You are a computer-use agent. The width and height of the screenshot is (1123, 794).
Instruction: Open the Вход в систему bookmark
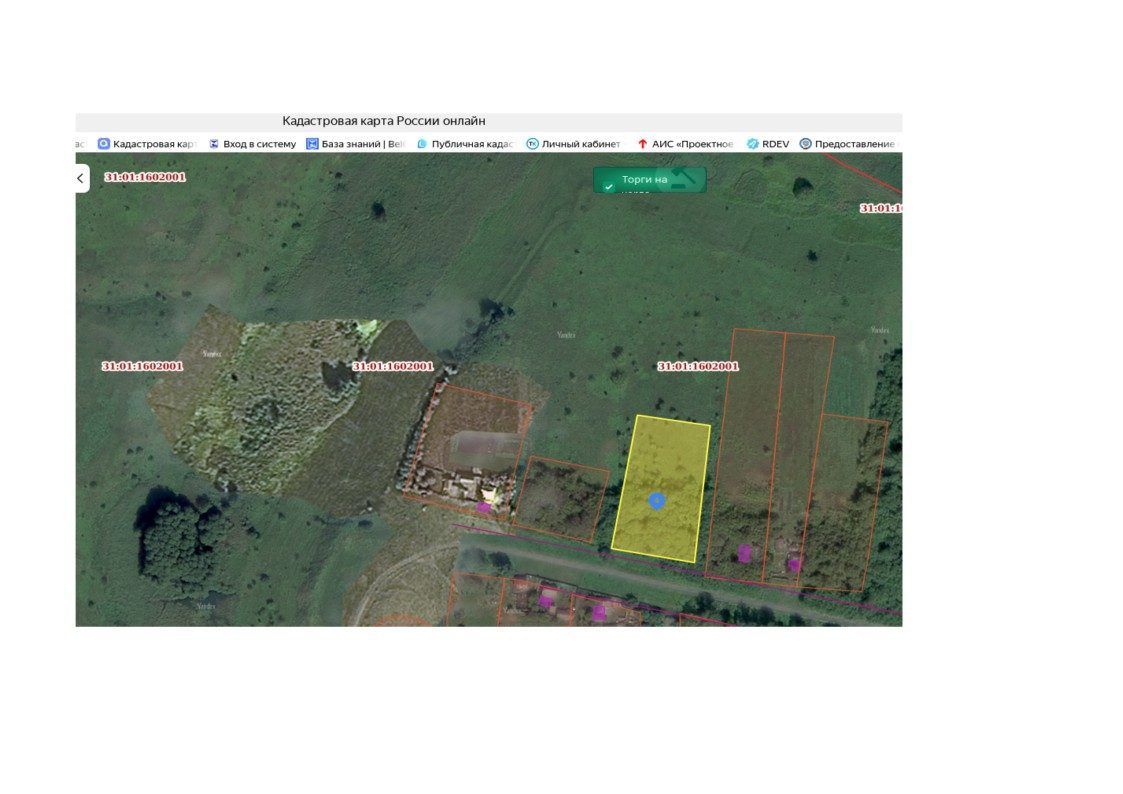pos(252,144)
